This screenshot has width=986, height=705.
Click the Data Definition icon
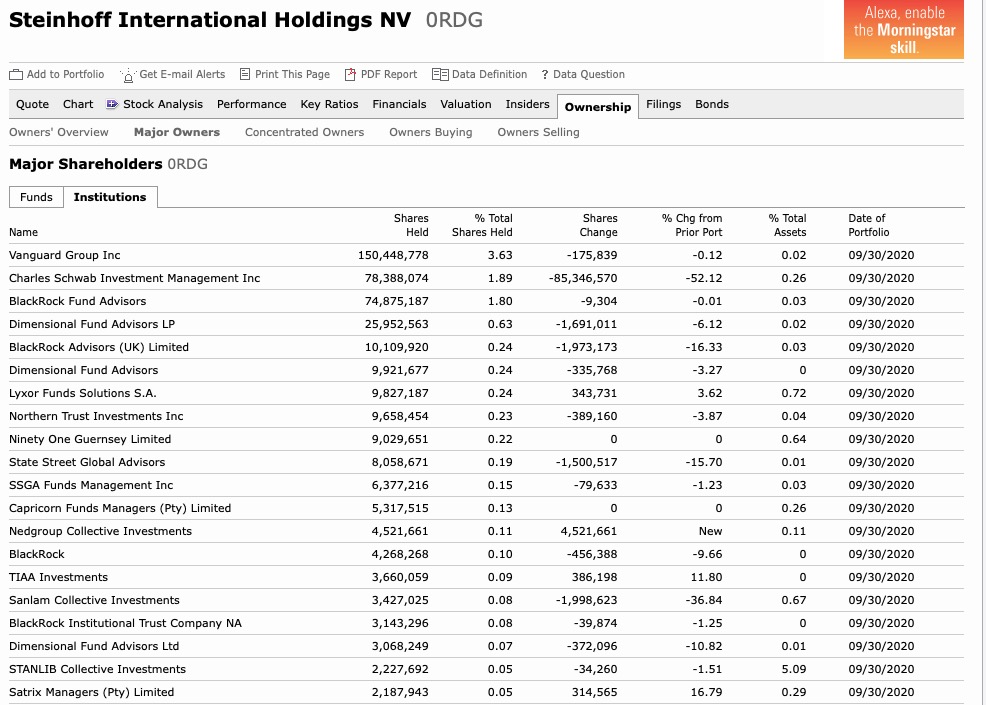click(439, 74)
